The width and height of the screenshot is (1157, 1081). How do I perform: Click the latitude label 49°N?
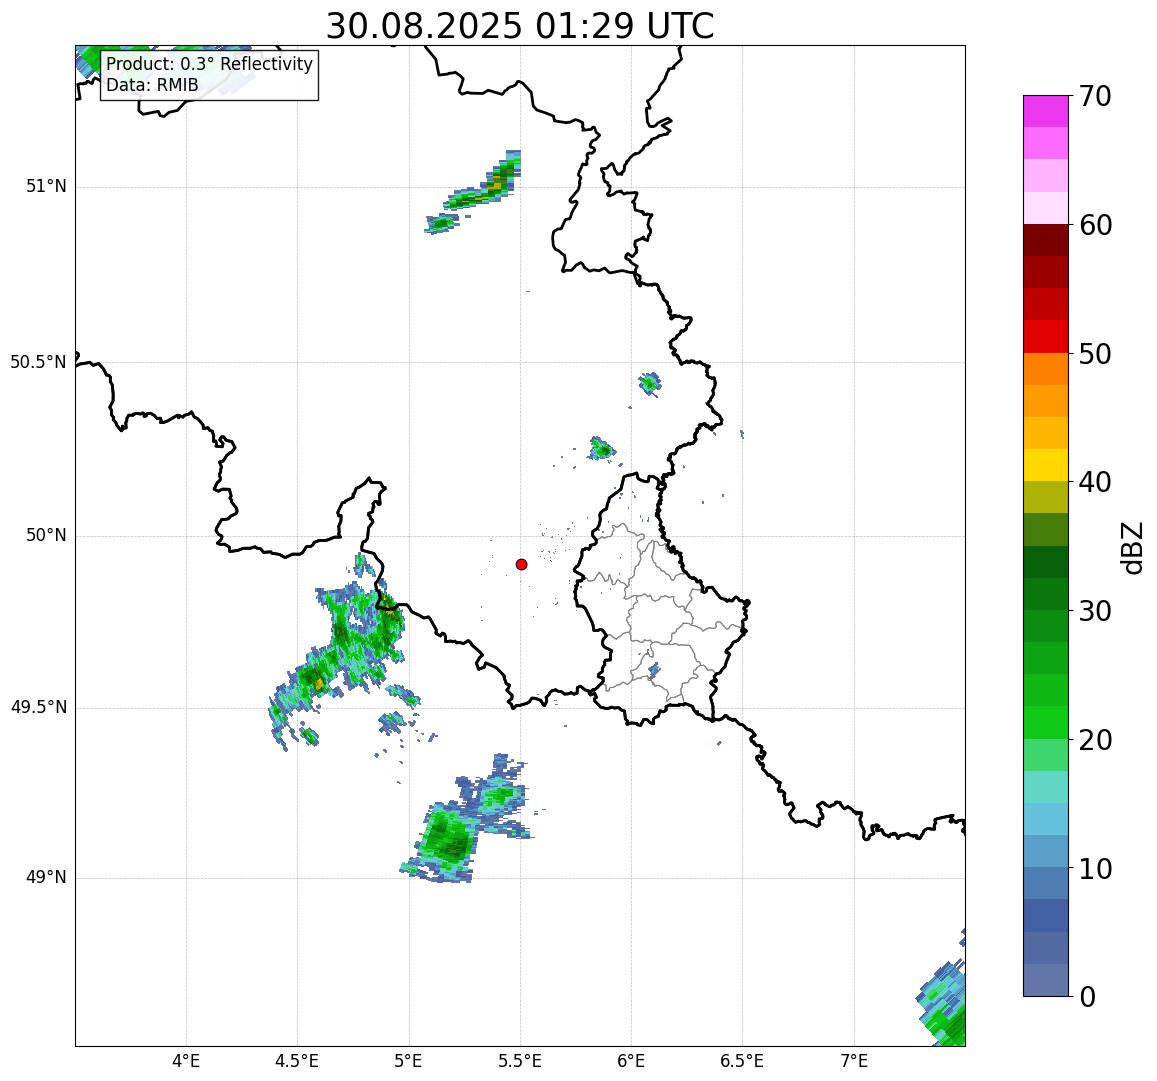pyautogui.click(x=46, y=878)
